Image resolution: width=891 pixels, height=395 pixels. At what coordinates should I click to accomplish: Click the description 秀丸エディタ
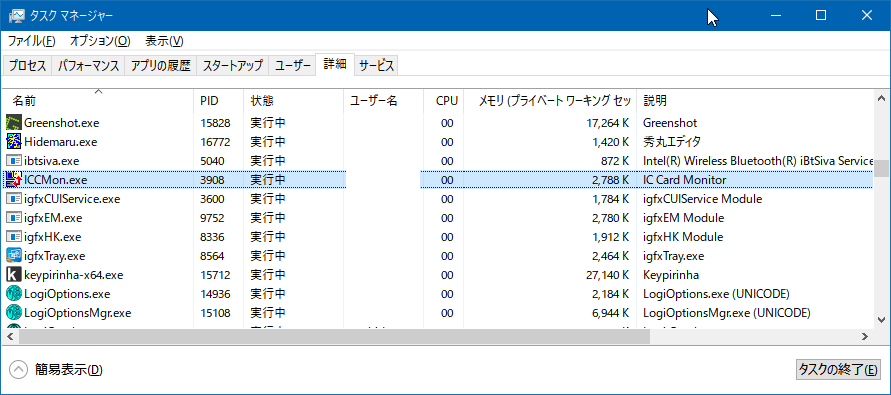[x=672, y=142]
